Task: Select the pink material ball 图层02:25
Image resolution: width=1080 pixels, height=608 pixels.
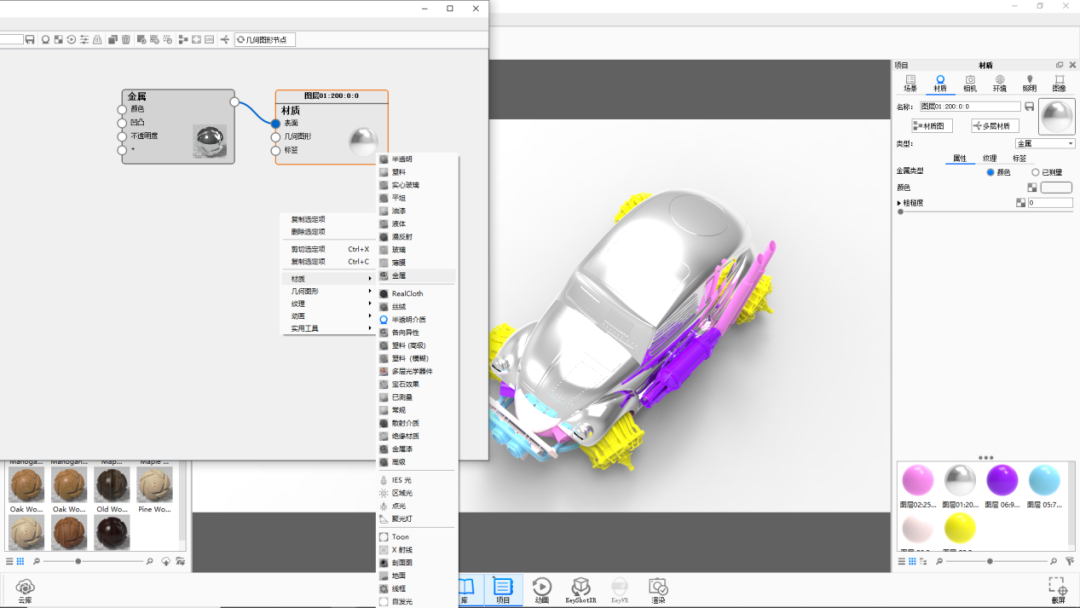Action: point(917,481)
